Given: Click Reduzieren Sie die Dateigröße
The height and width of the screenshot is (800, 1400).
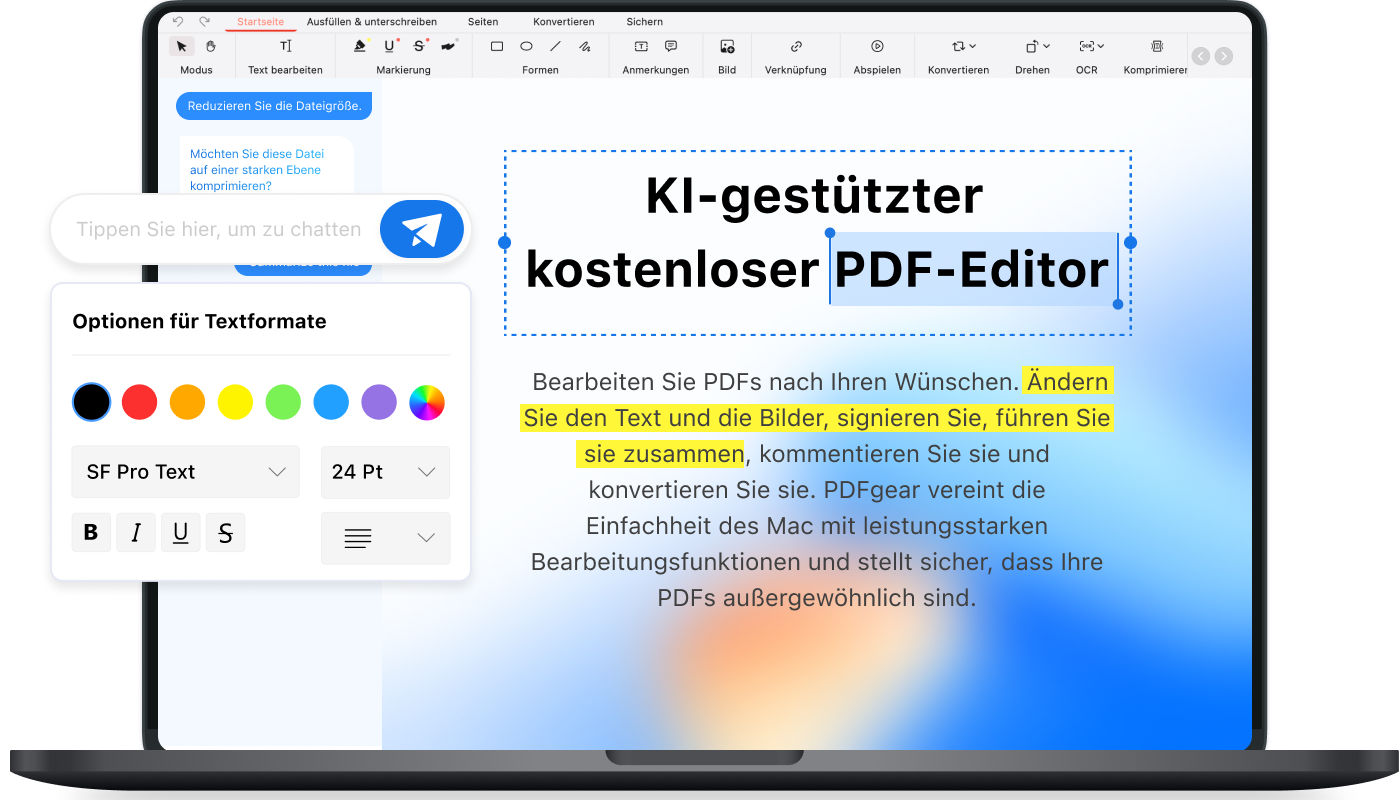Looking at the screenshot, I should click(x=273, y=104).
